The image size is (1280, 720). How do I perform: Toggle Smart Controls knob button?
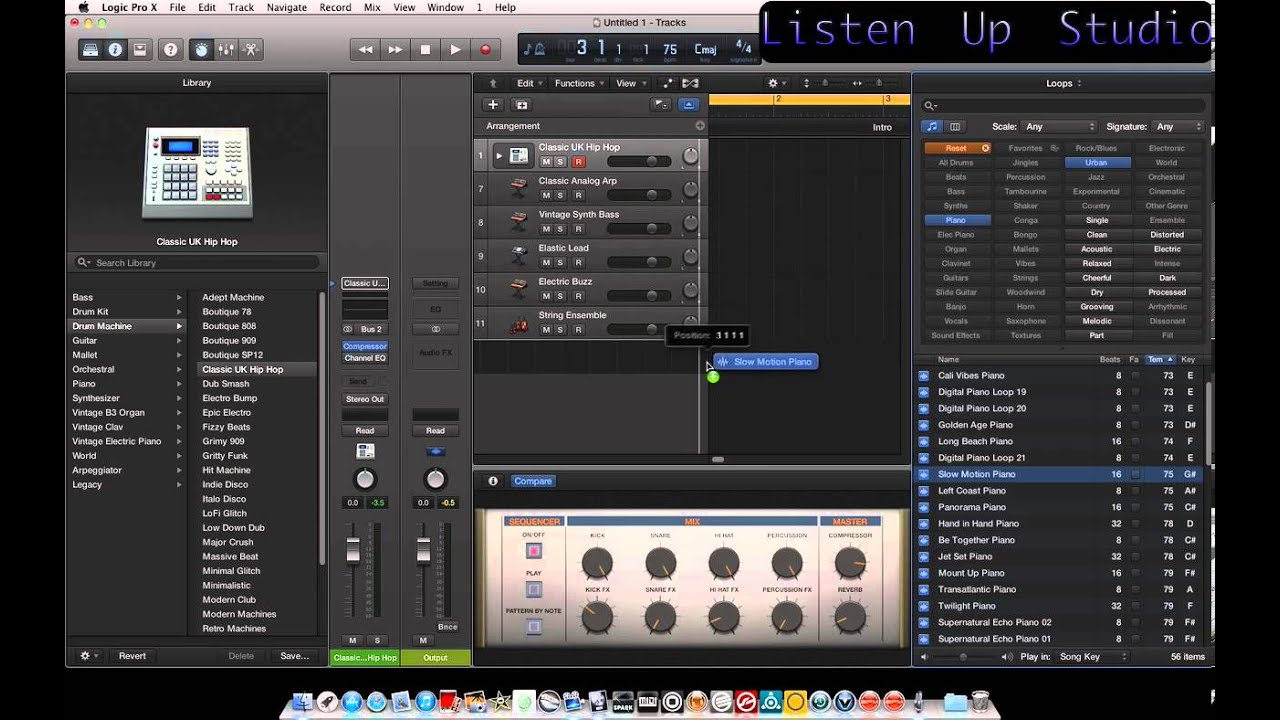[201, 49]
